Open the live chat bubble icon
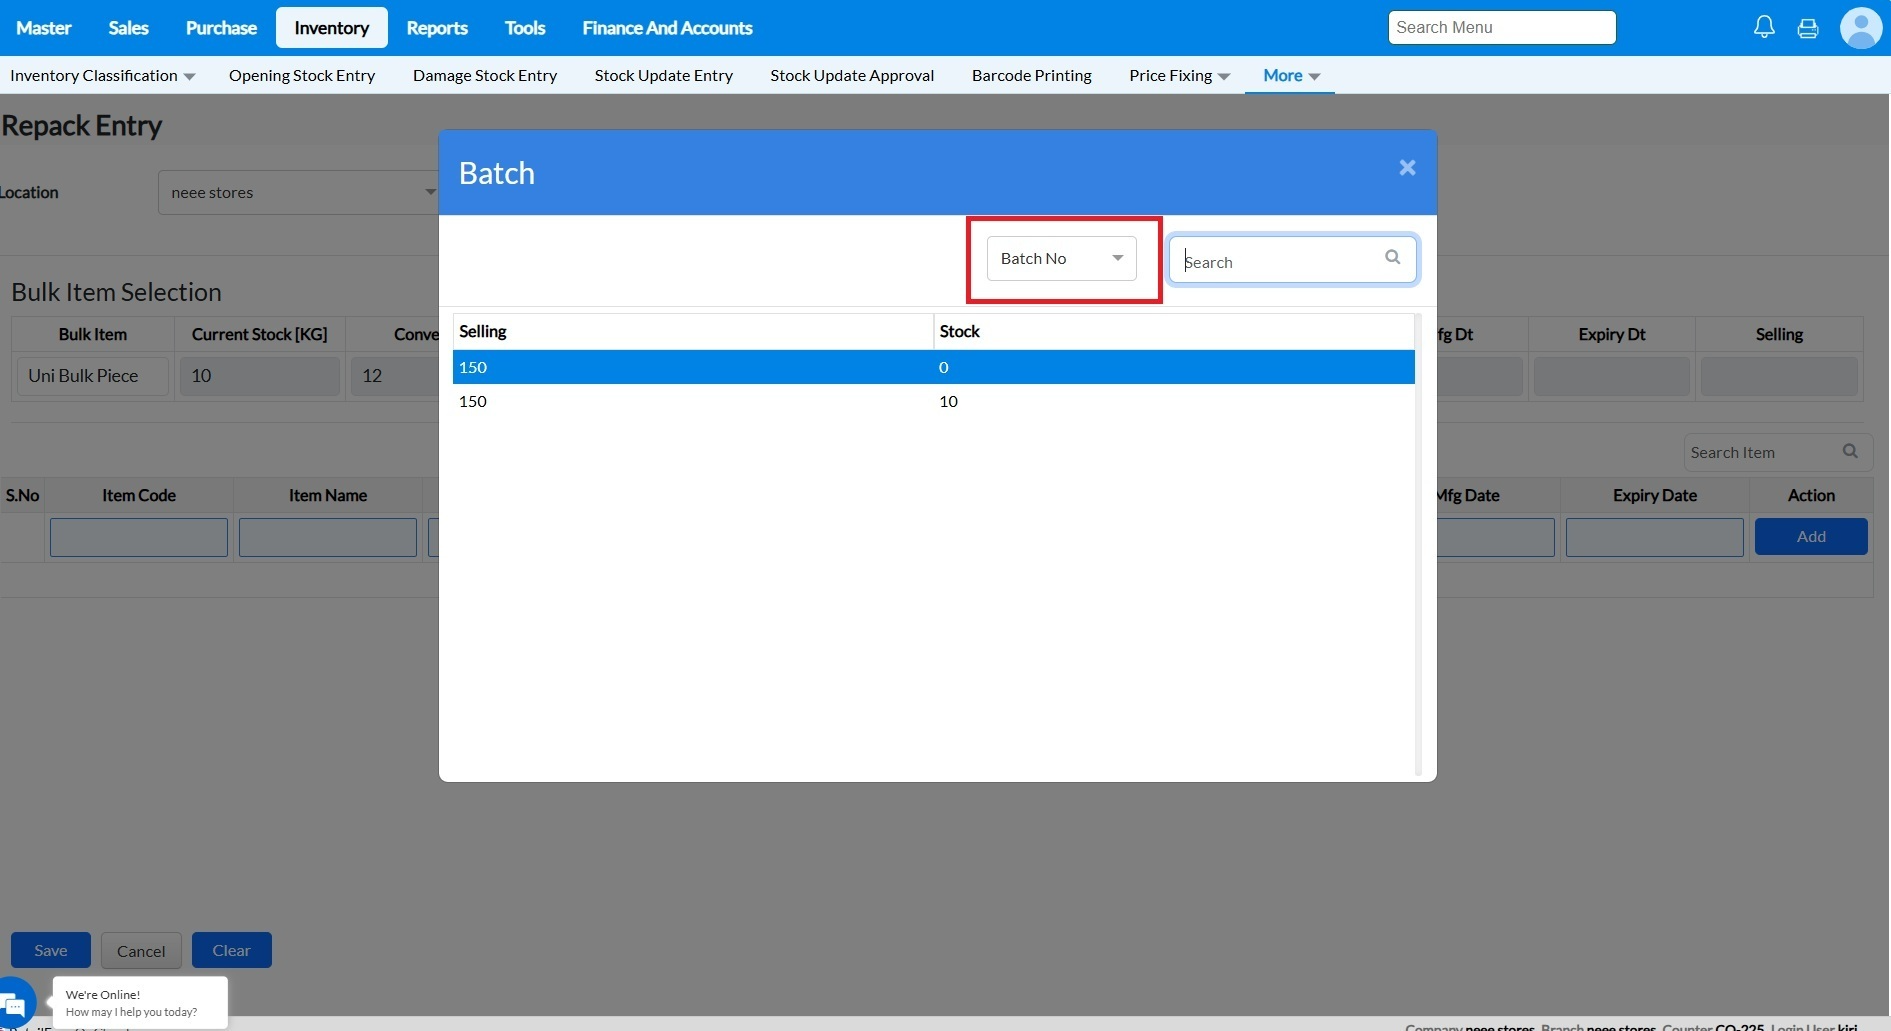 tap(14, 1003)
